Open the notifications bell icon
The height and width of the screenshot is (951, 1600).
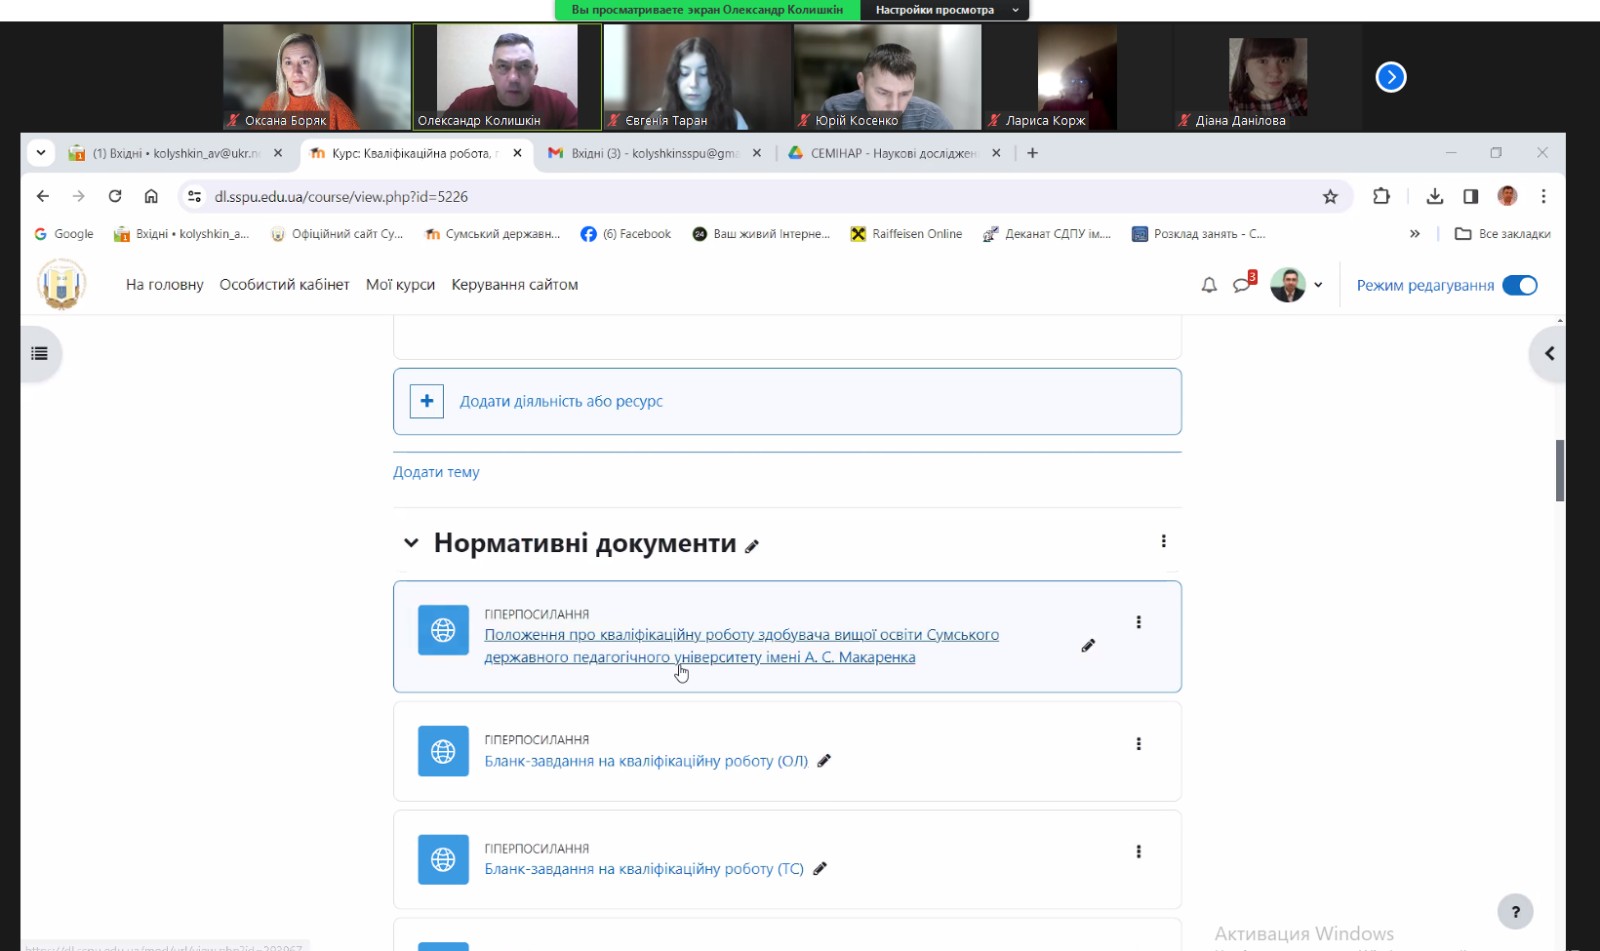(1209, 285)
